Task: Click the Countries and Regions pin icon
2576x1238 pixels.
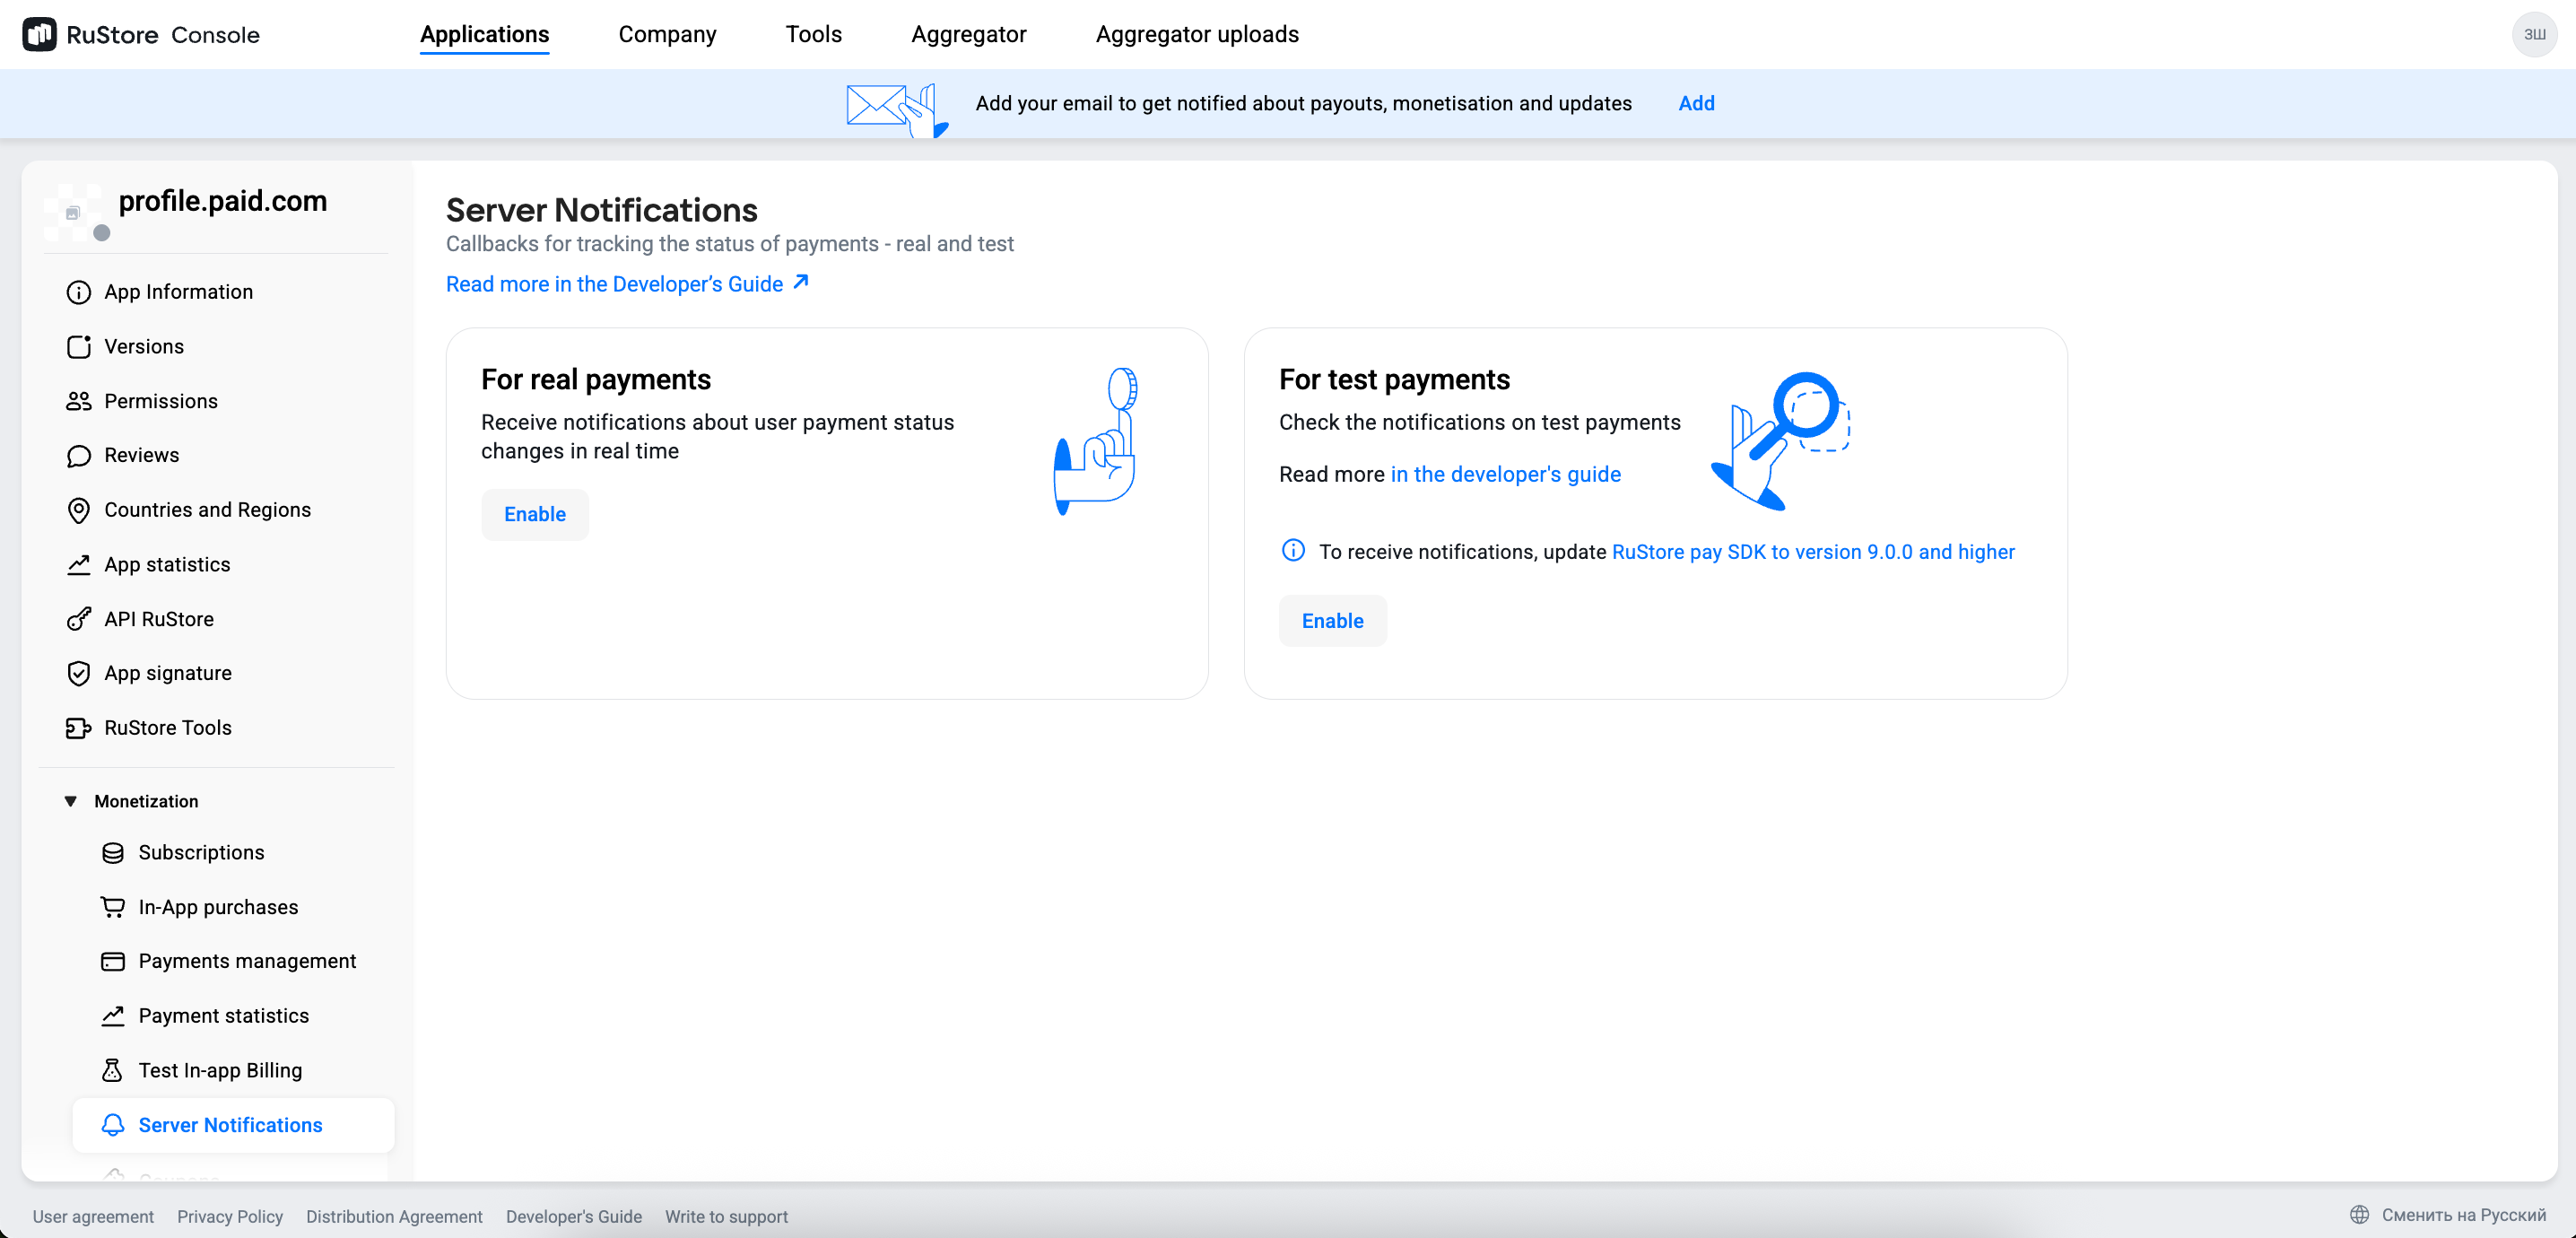Action: point(79,510)
